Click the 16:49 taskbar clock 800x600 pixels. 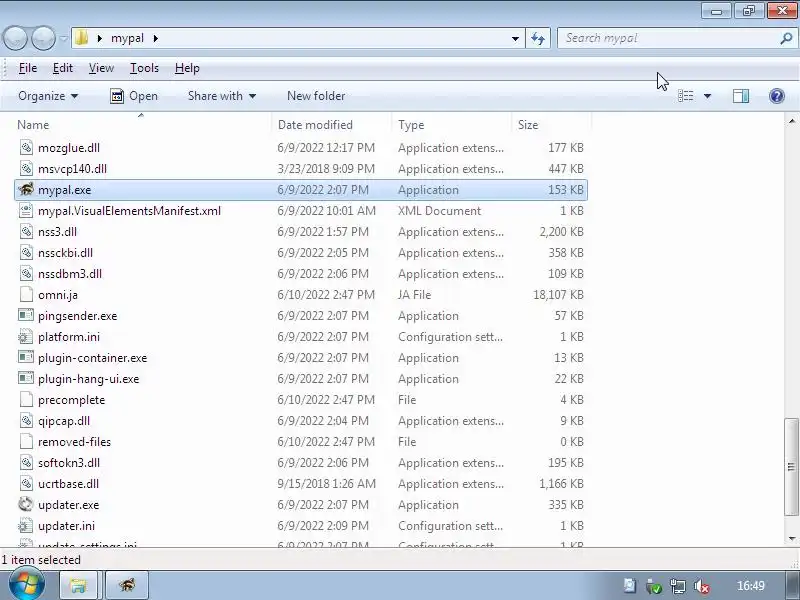pos(751,586)
